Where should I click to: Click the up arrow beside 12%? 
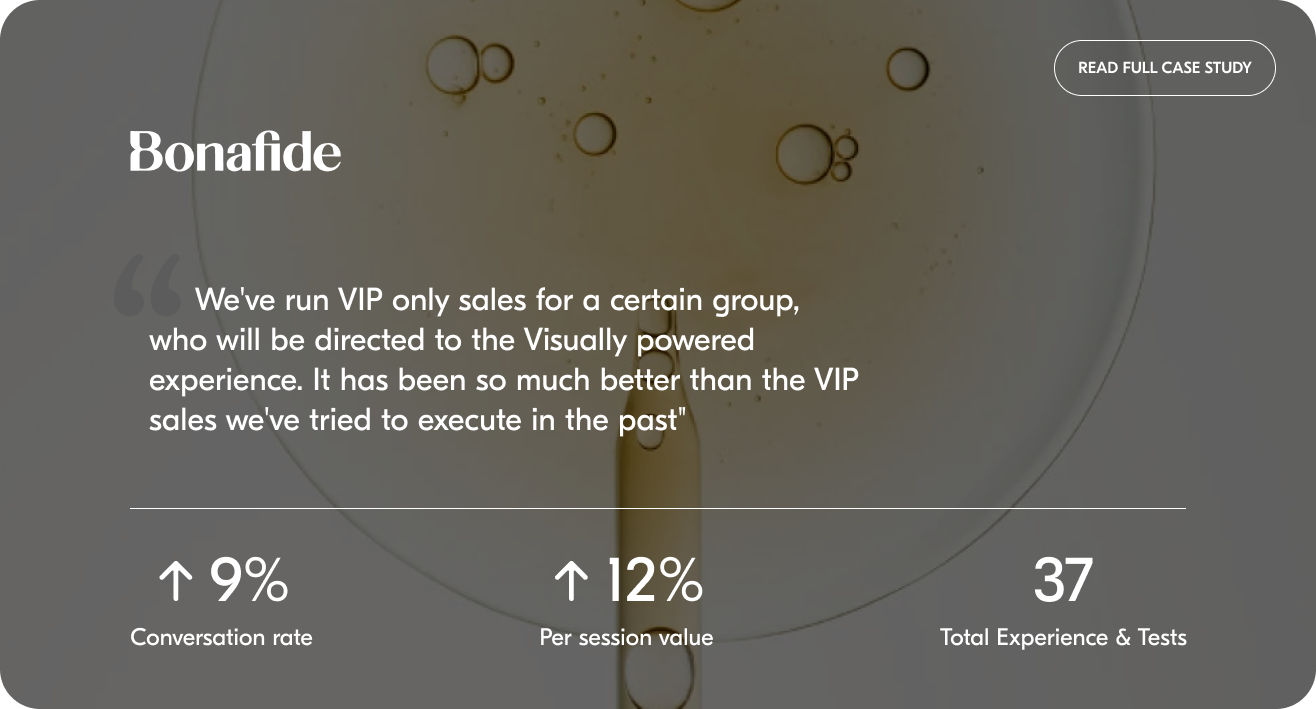pyautogui.click(x=571, y=581)
